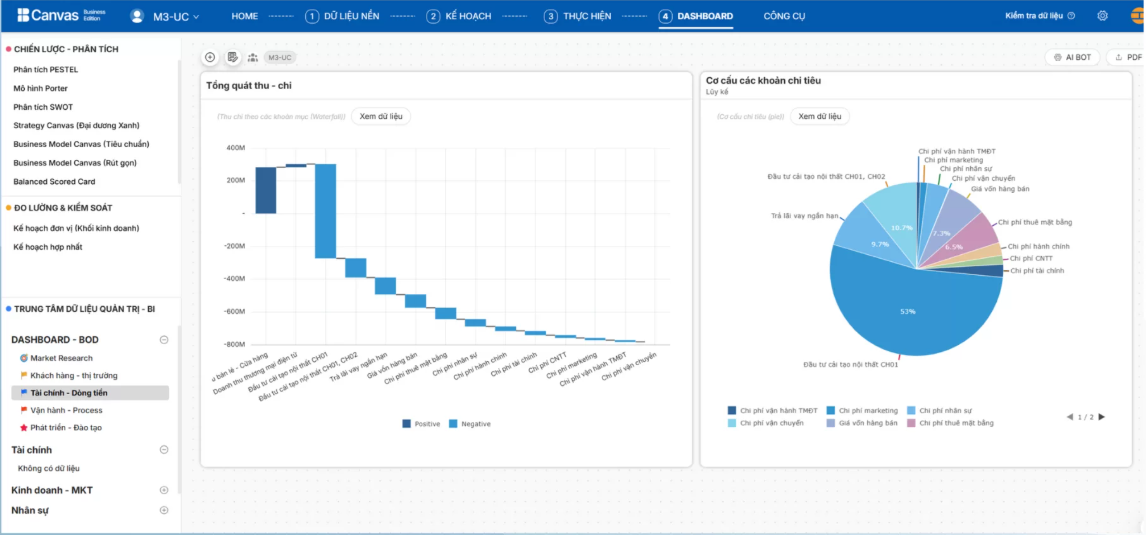Click the Market Research icon
The image size is (1146, 535).
coord(24,358)
